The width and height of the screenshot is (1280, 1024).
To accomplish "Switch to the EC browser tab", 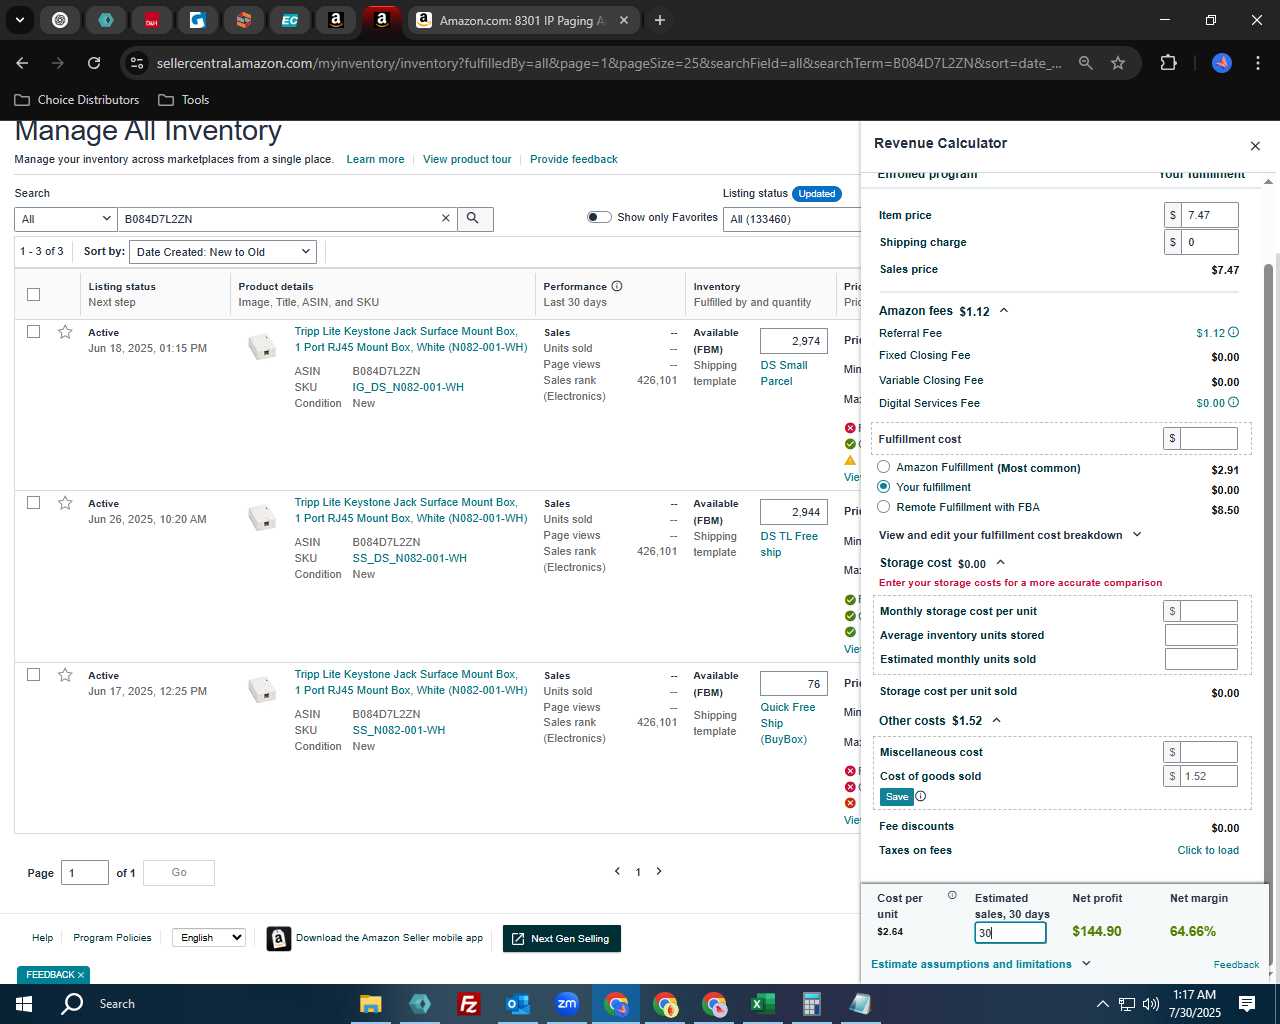I will point(289,20).
